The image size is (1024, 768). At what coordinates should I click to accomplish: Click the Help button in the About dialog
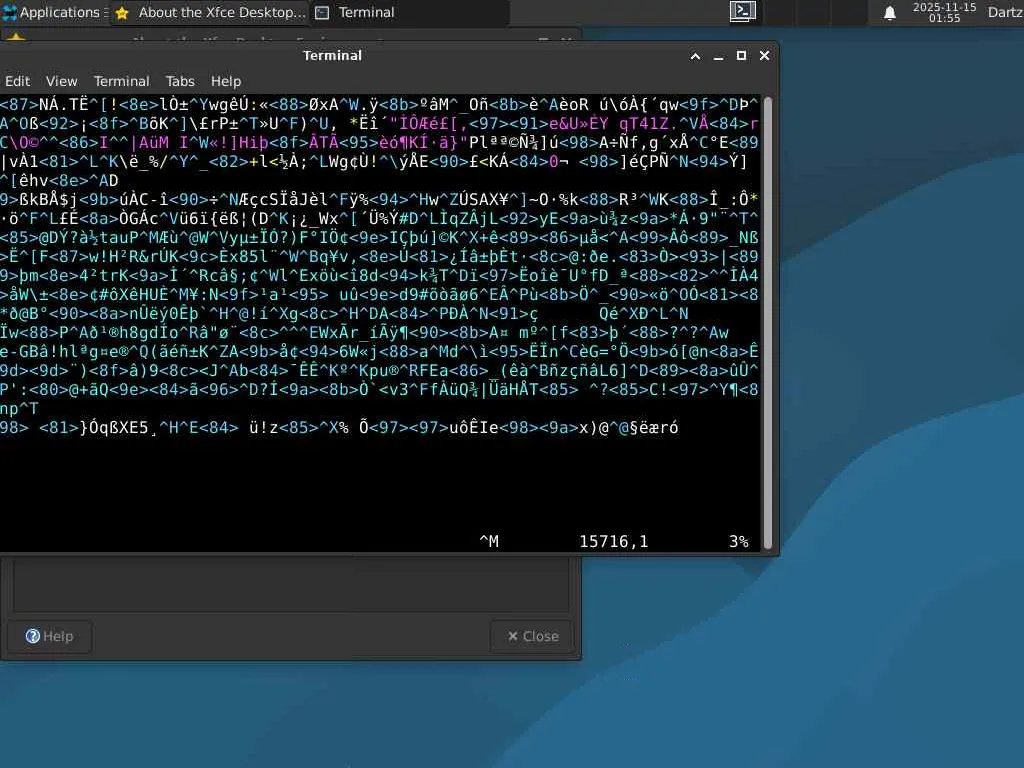click(50, 636)
